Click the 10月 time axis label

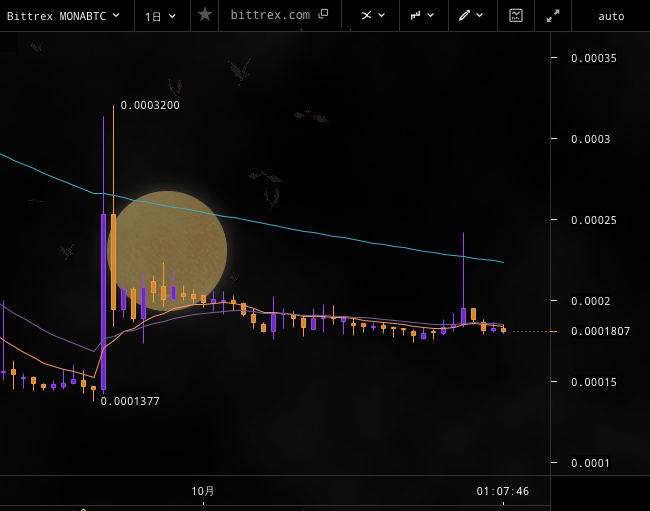pyautogui.click(x=203, y=491)
